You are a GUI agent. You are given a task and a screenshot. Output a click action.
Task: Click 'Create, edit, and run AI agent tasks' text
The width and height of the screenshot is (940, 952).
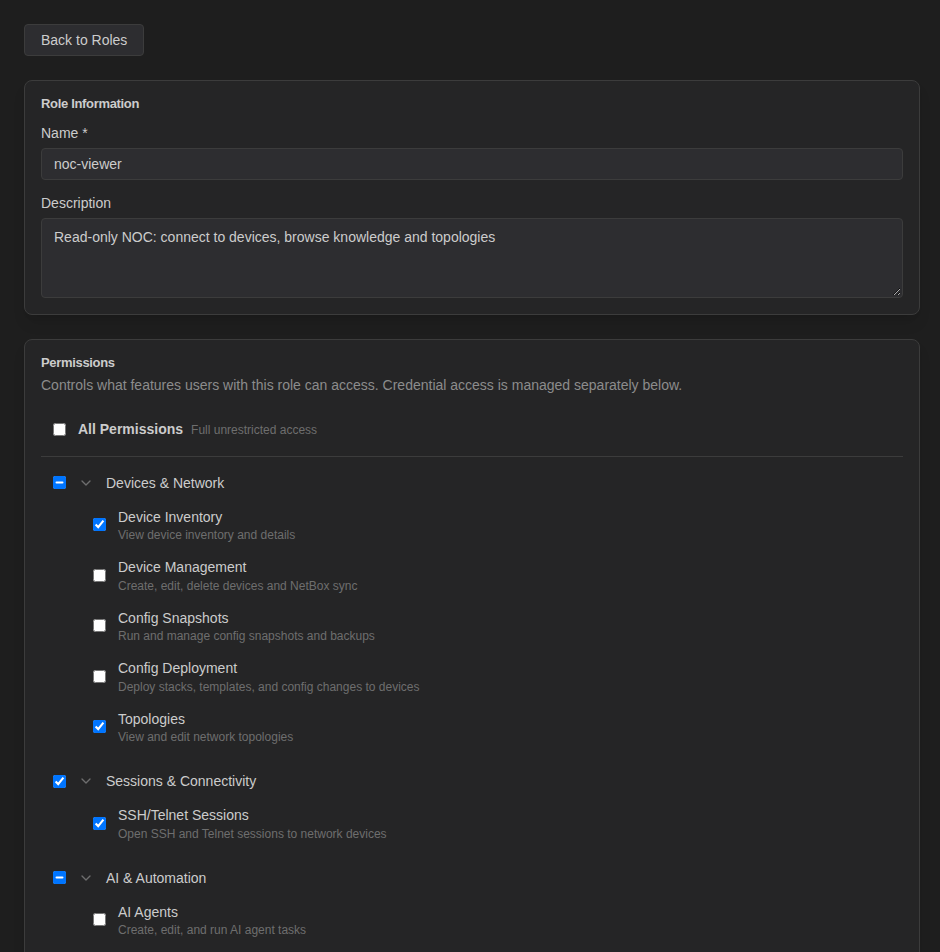point(212,930)
